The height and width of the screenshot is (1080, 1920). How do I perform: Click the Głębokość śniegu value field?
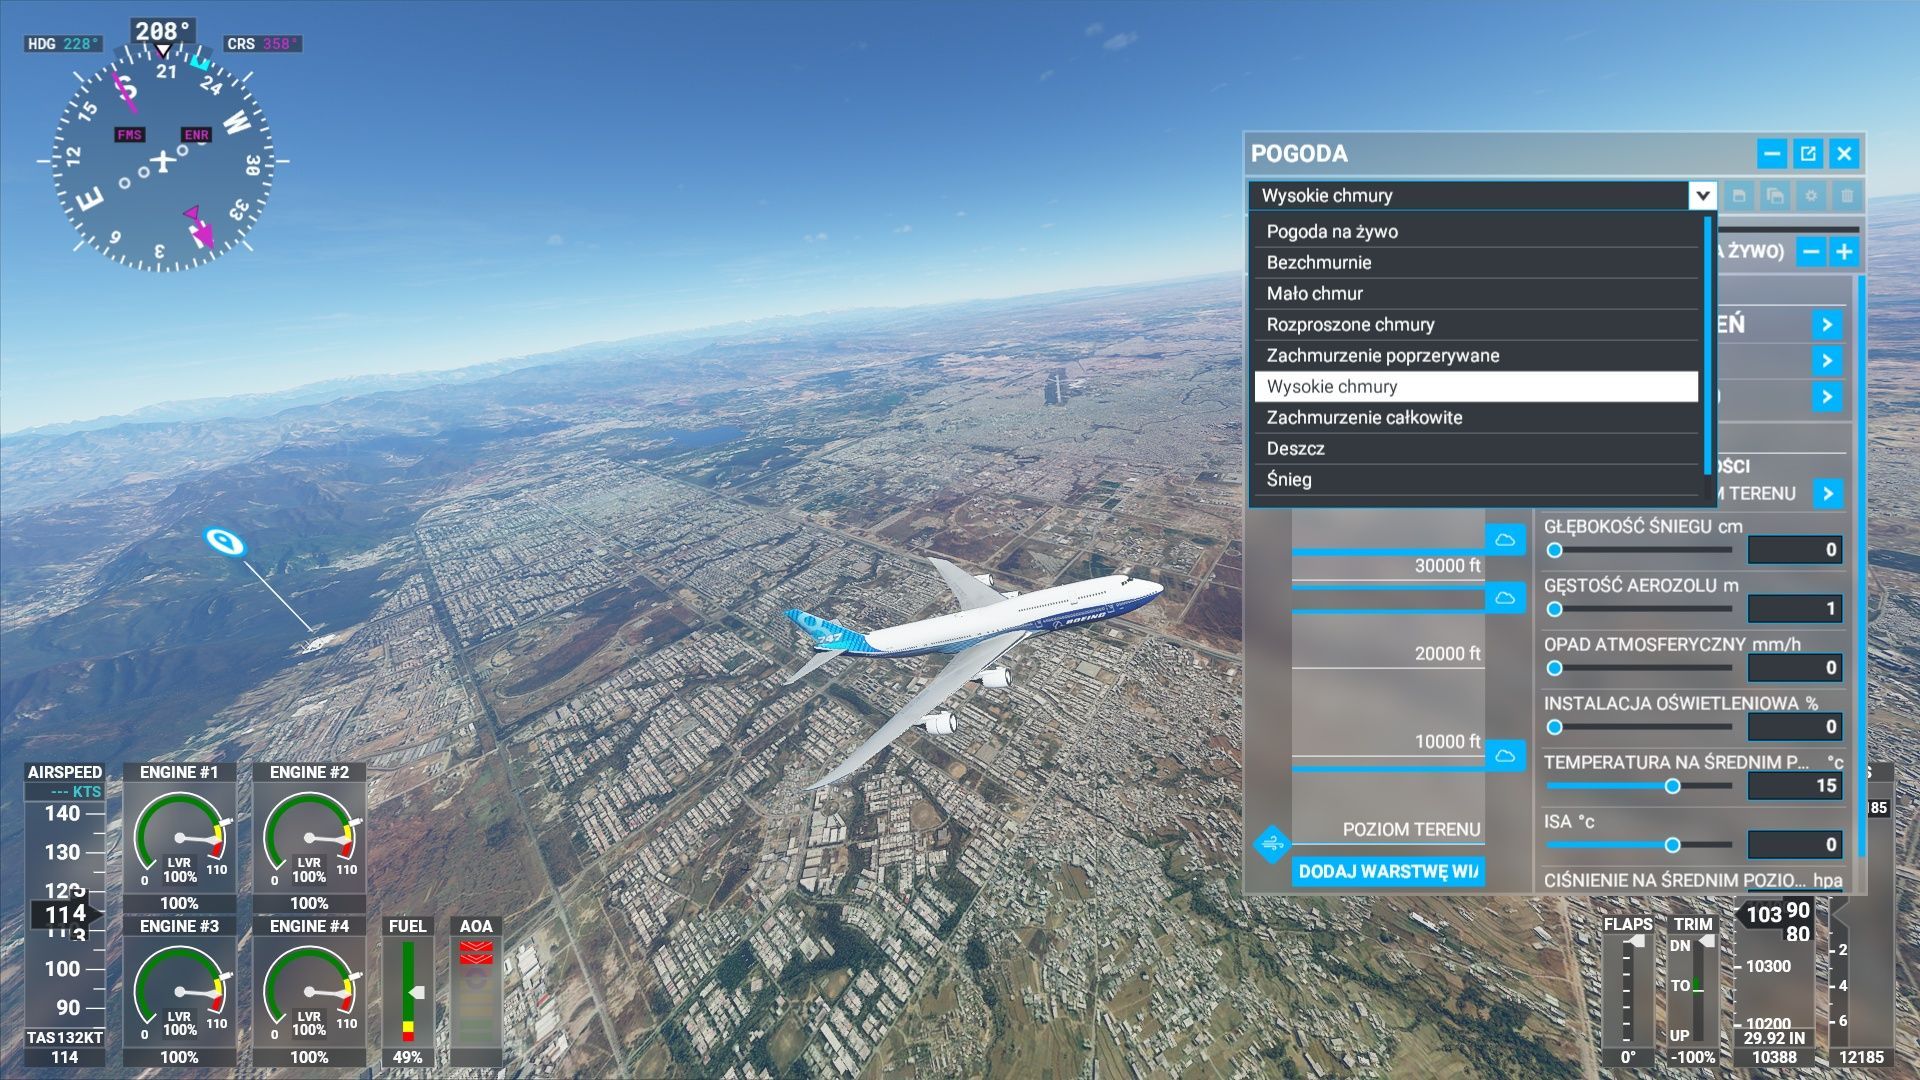click(x=1795, y=549)
